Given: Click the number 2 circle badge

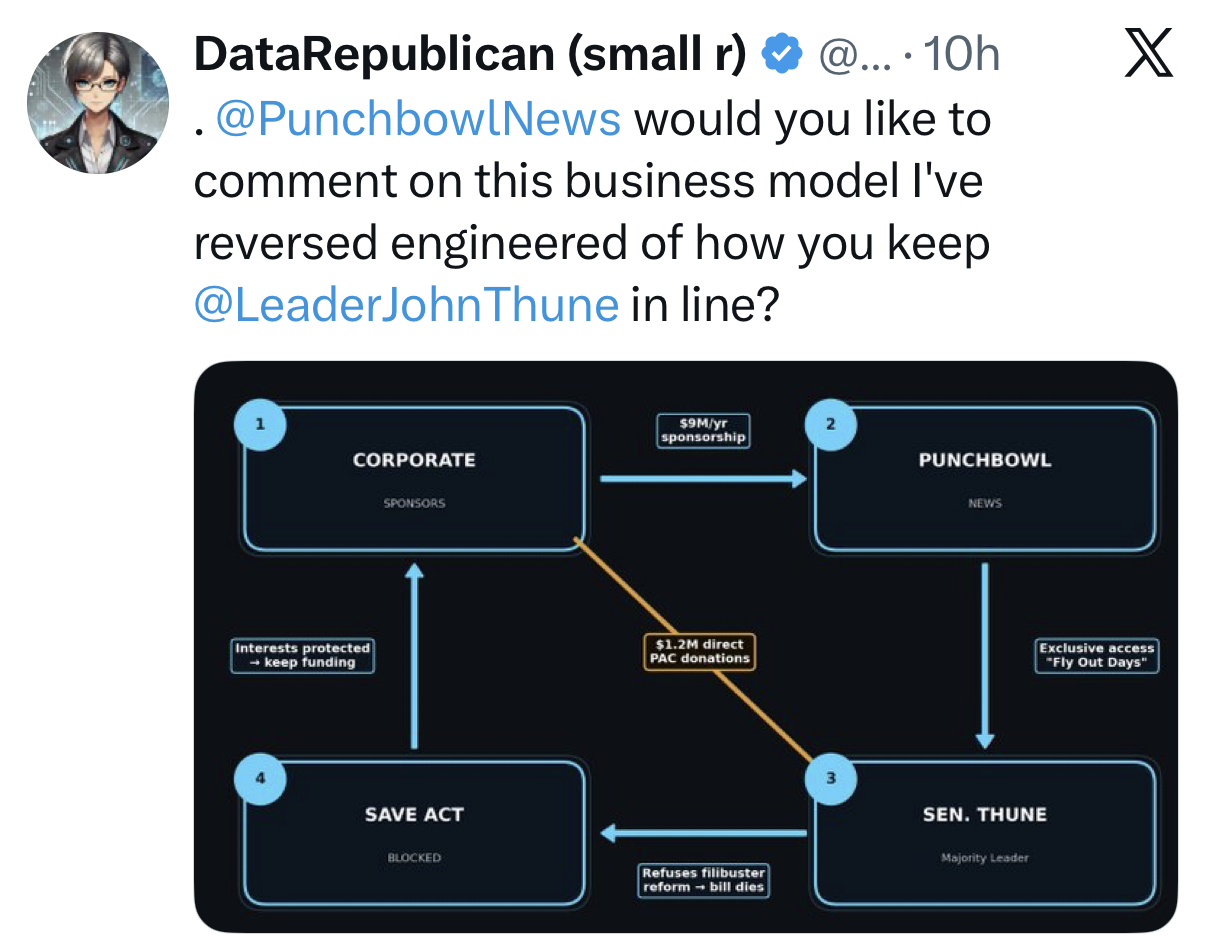Looking at the screenshot, I should point(830,424).
